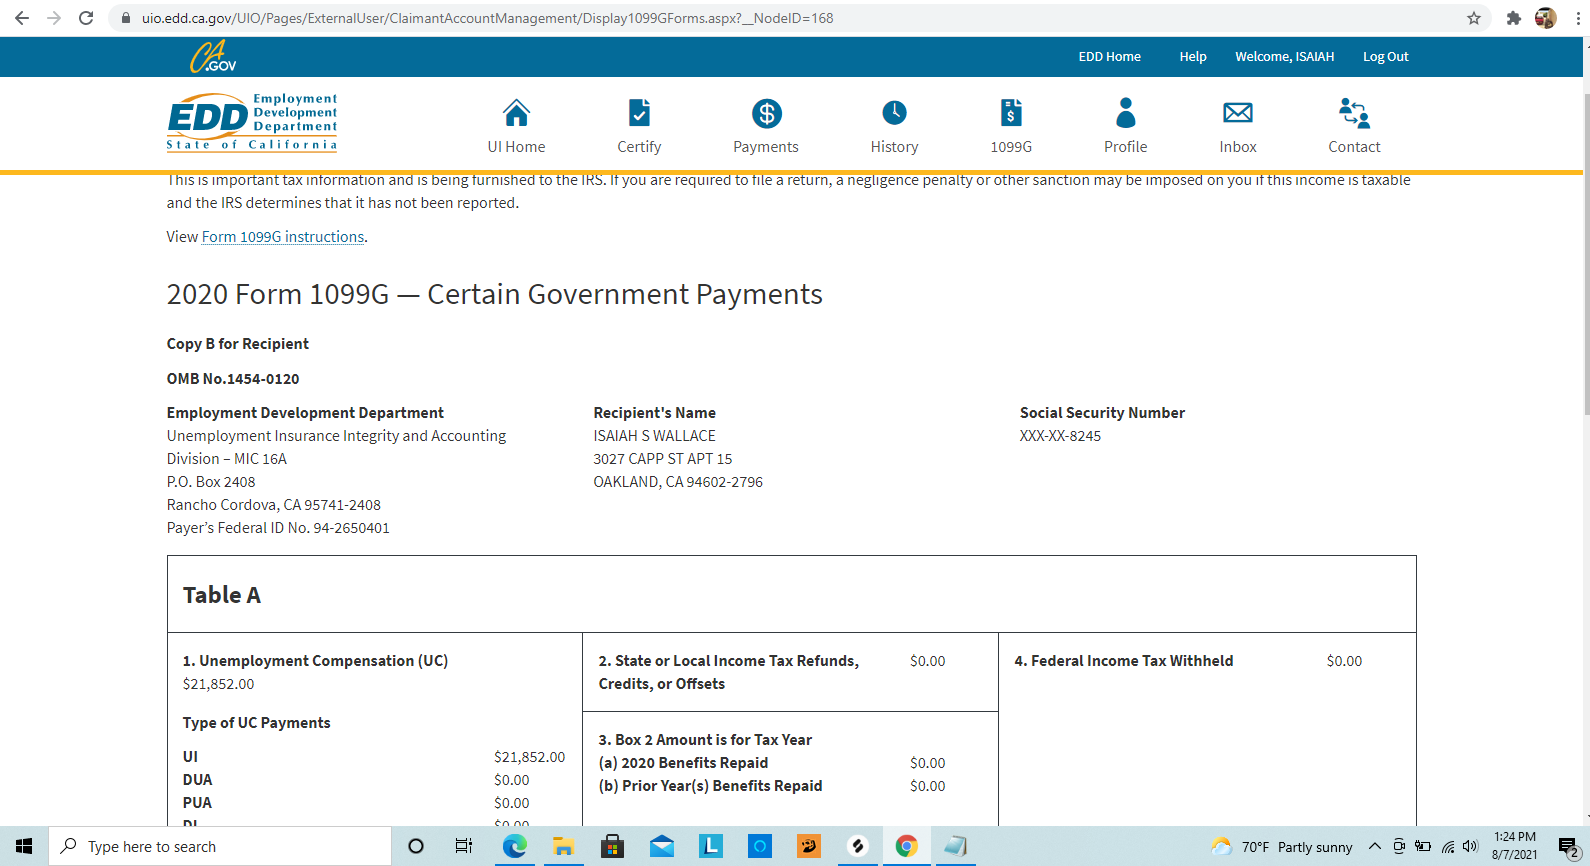This screenshot has width=1590, height=866.
Task: Open Payments dollar sign icon
Action: [766, 114]
